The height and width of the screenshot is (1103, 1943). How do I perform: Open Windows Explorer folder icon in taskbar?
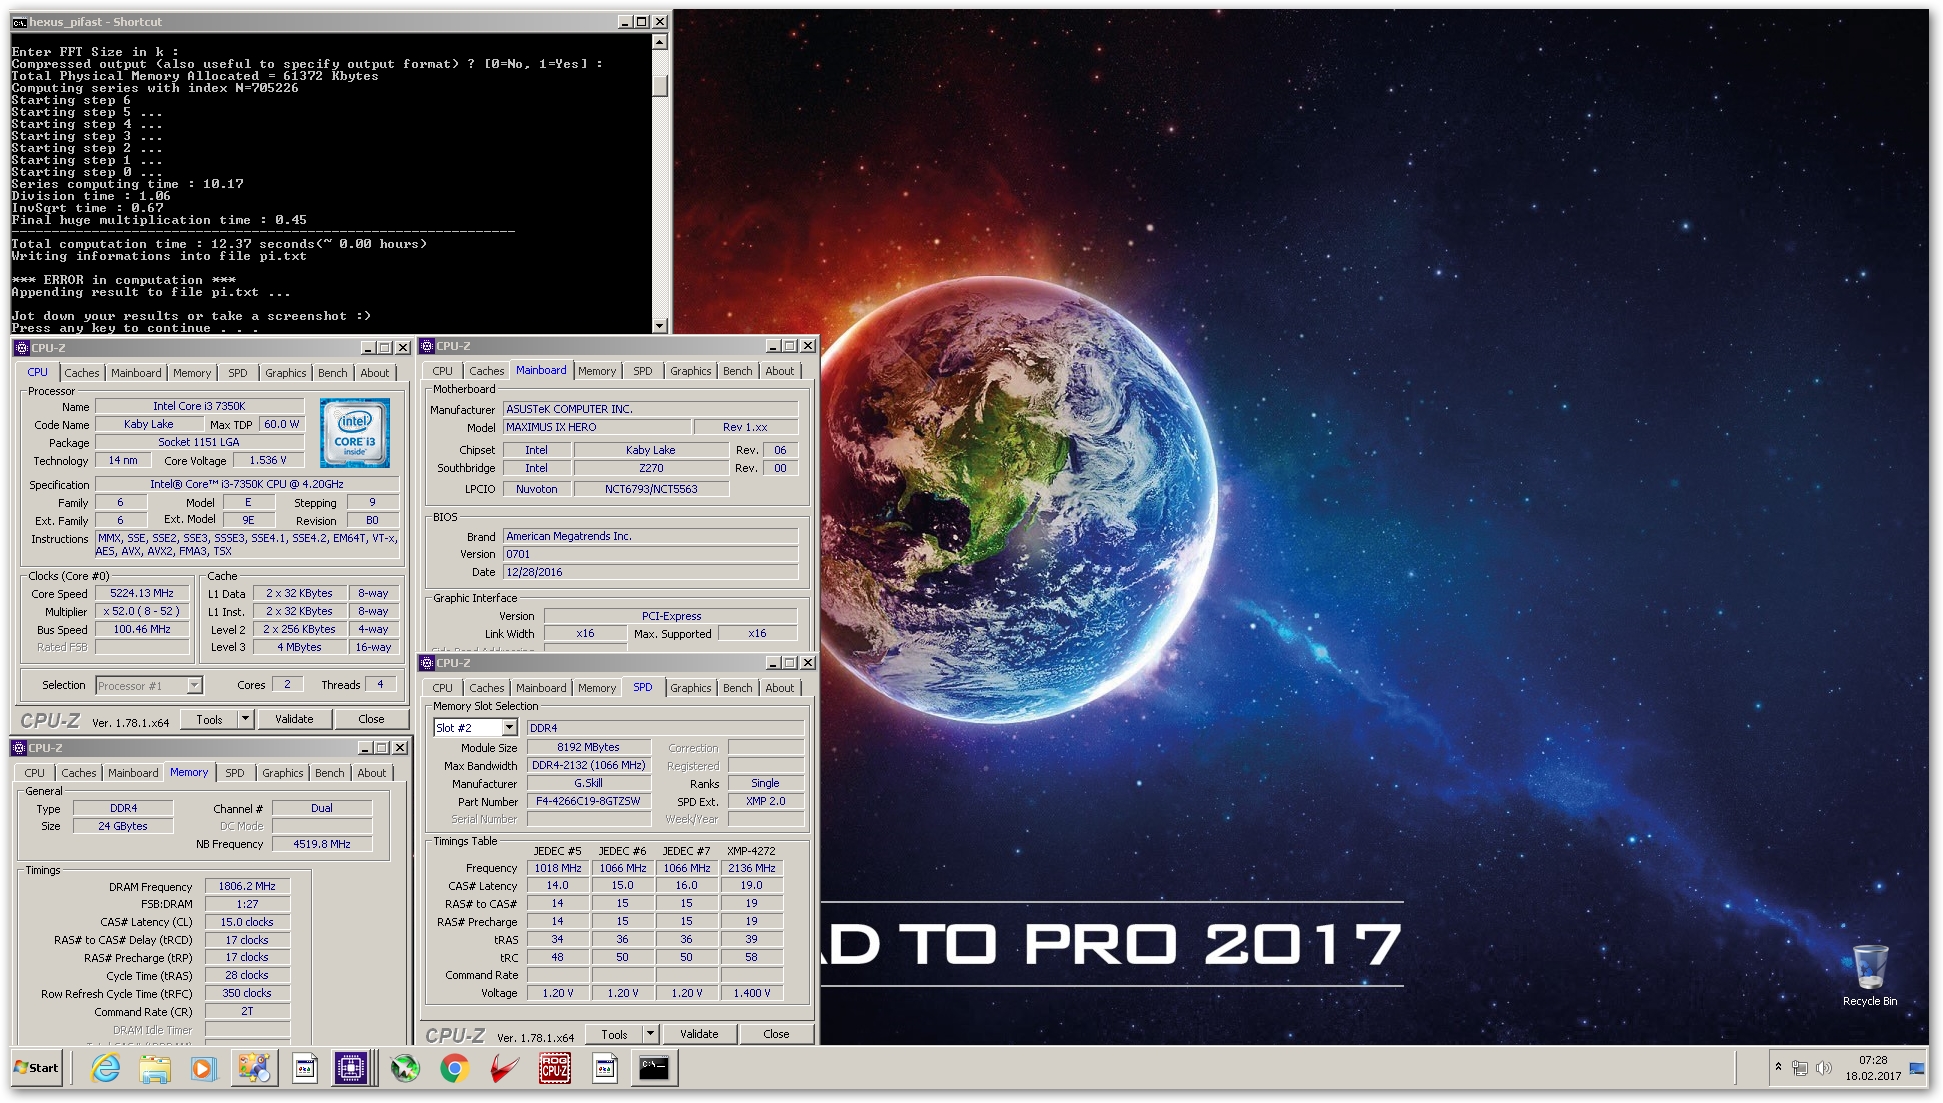pyautogui.click(x=154, y=1068)
